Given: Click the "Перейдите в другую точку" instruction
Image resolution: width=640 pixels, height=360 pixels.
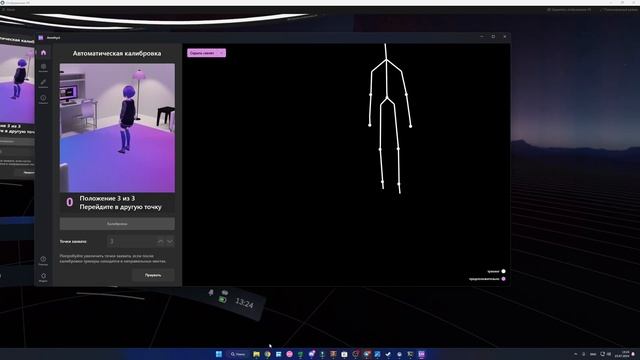Looking at the screenshot, I should point(120,207).
